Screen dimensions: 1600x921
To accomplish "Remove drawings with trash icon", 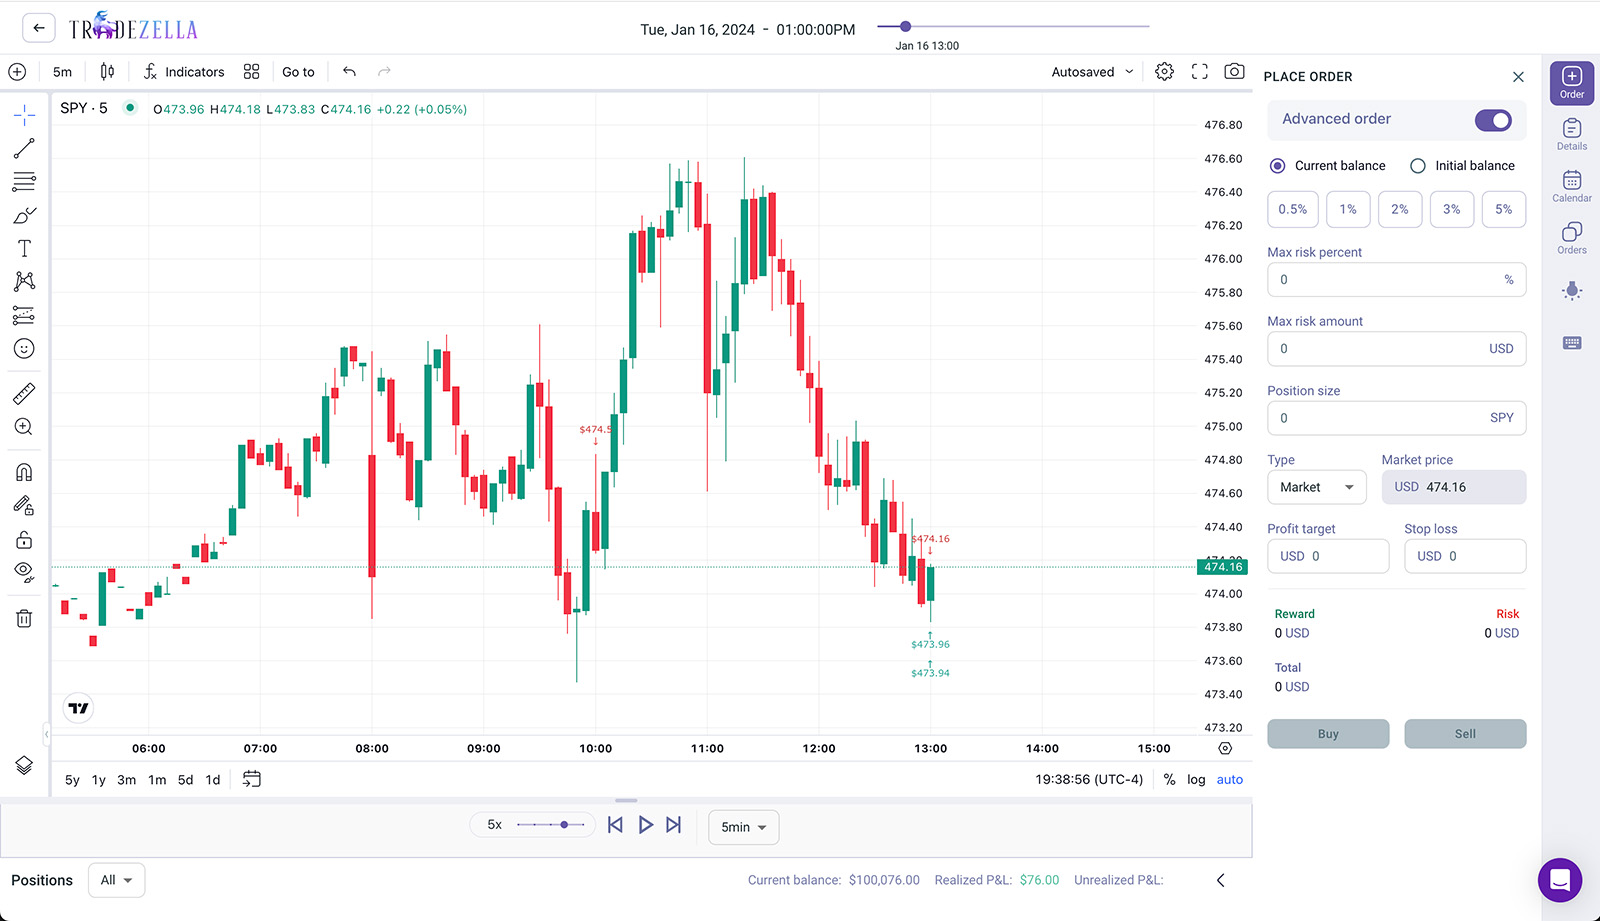I will pyautogui.click(x=24, y=618).
